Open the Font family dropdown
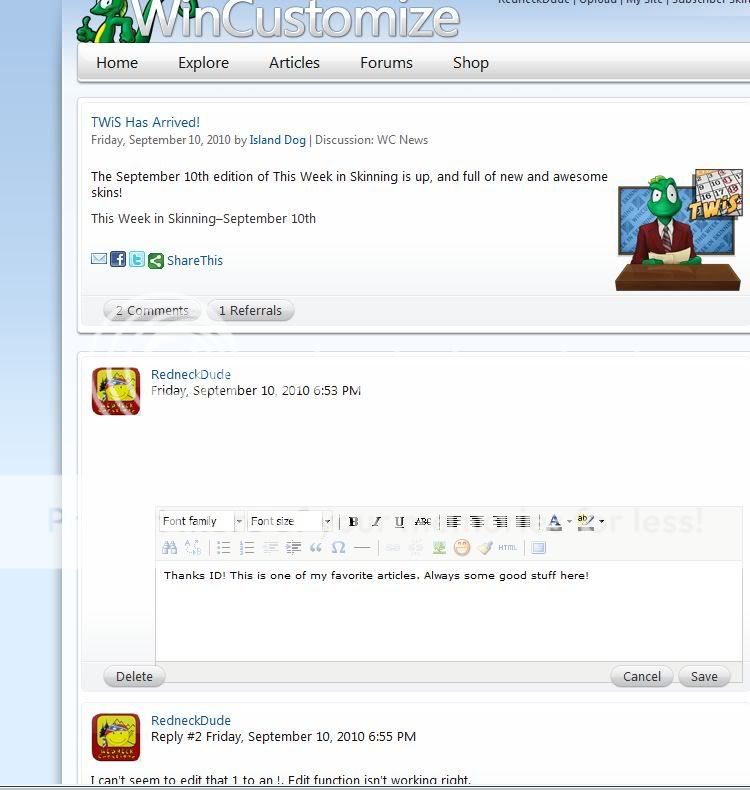Screen dimensions: 750x790 239,521
